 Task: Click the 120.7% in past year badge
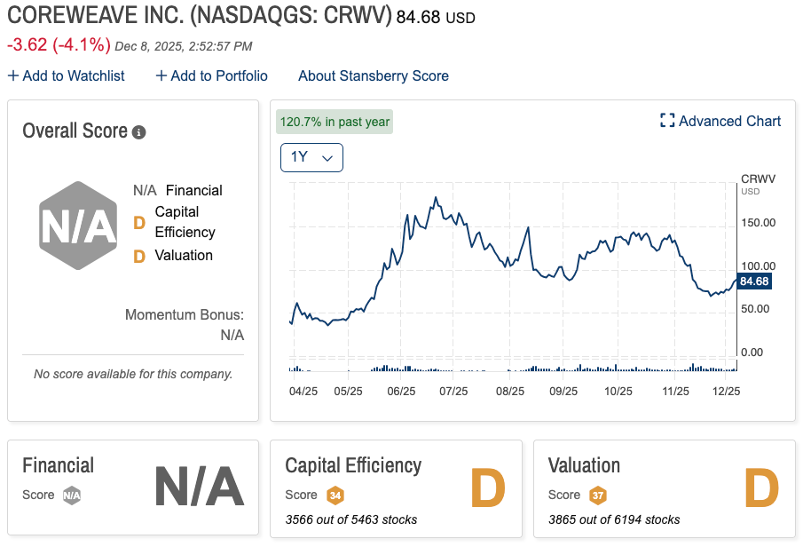click(x=335, y=122)
